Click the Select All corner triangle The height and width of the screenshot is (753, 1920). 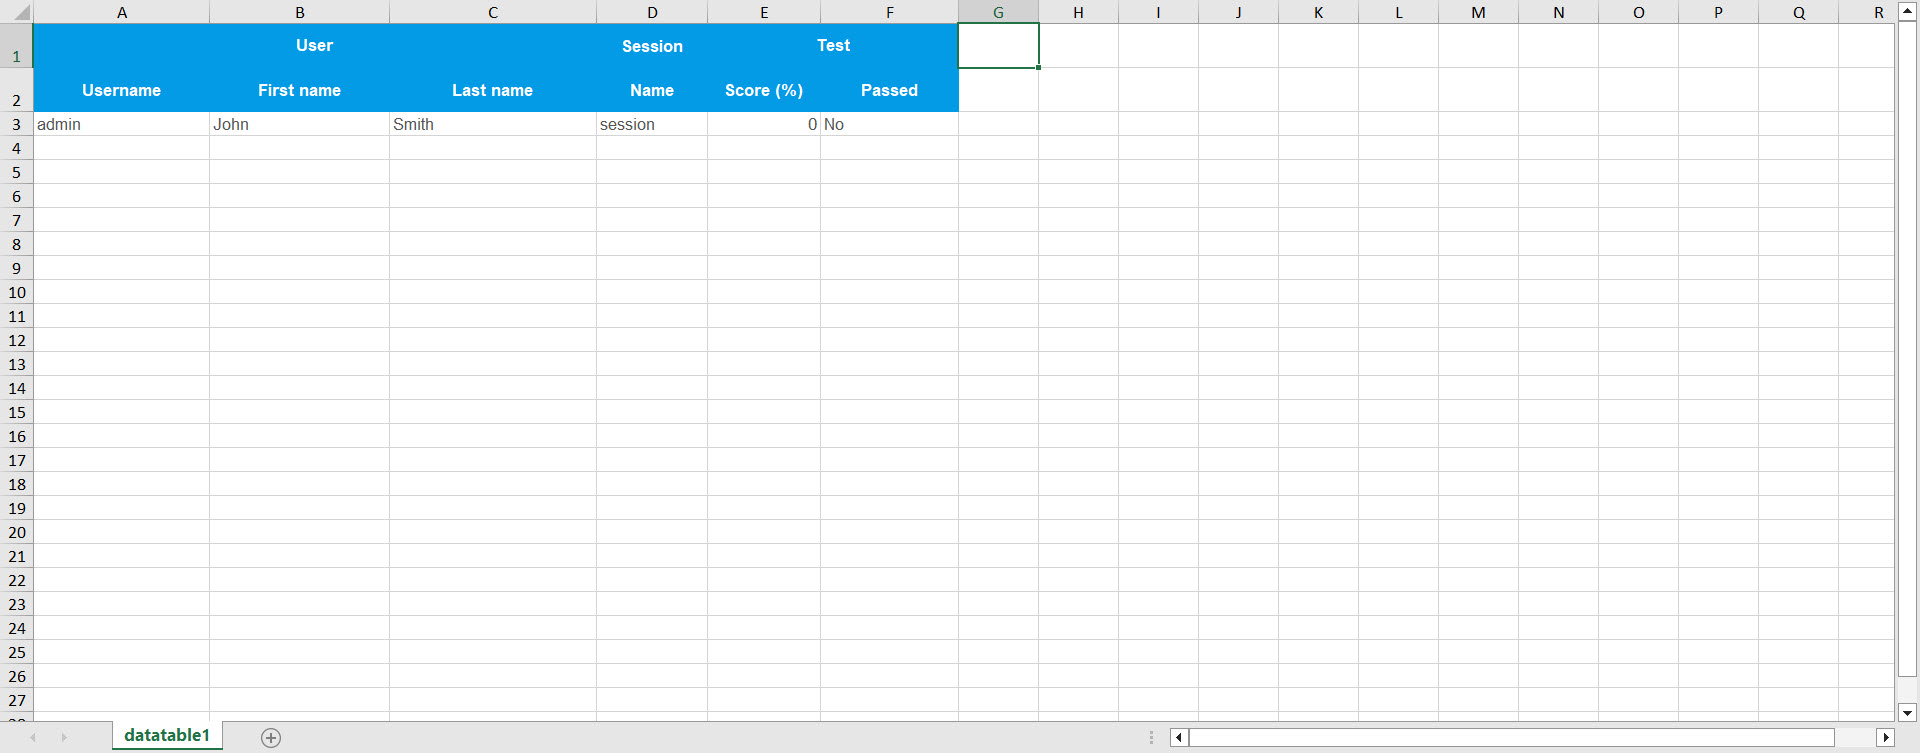pos(19,13)
